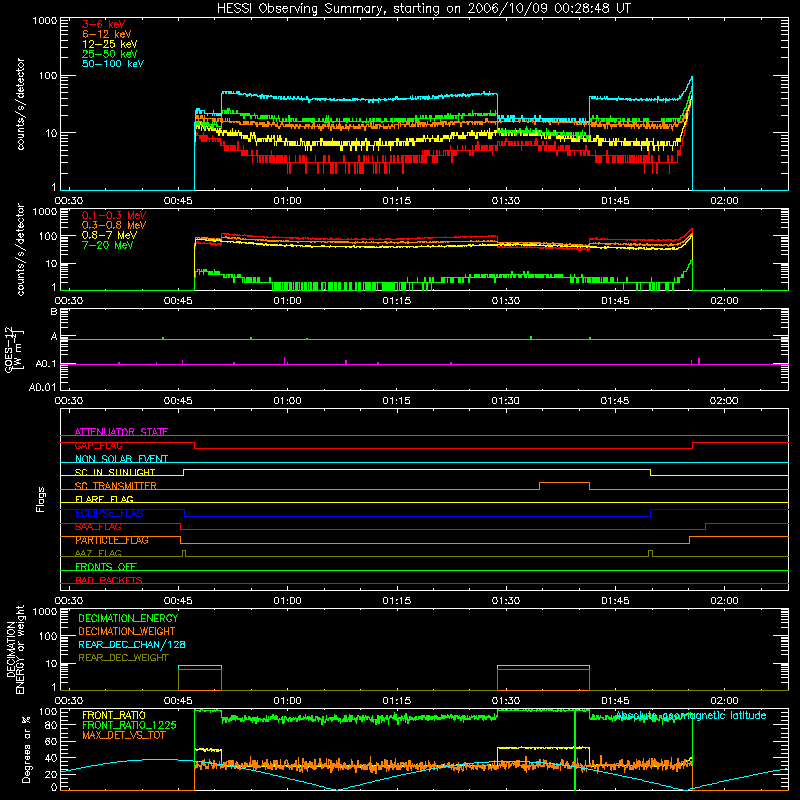The height and width of the screenshot is (800, 800).
Task: Select the FLARE_FLAG label
Action: coord(104,499)
